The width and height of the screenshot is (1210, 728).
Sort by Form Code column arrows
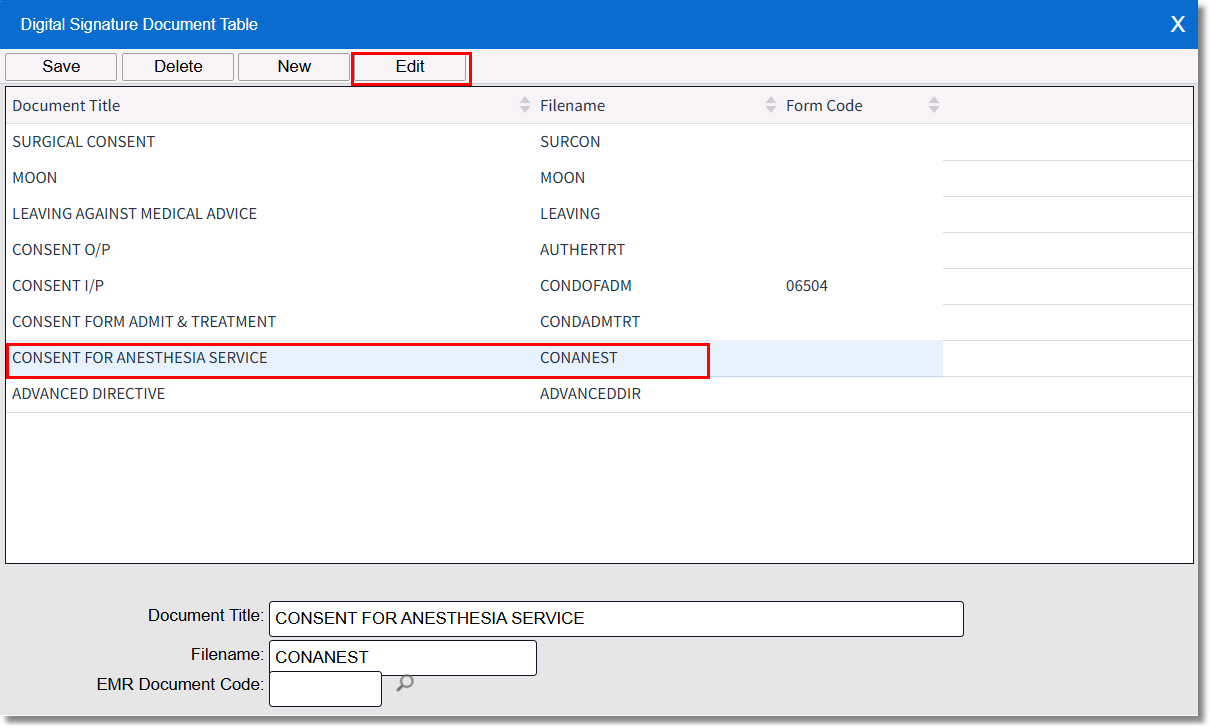click(x=934, y=105)
